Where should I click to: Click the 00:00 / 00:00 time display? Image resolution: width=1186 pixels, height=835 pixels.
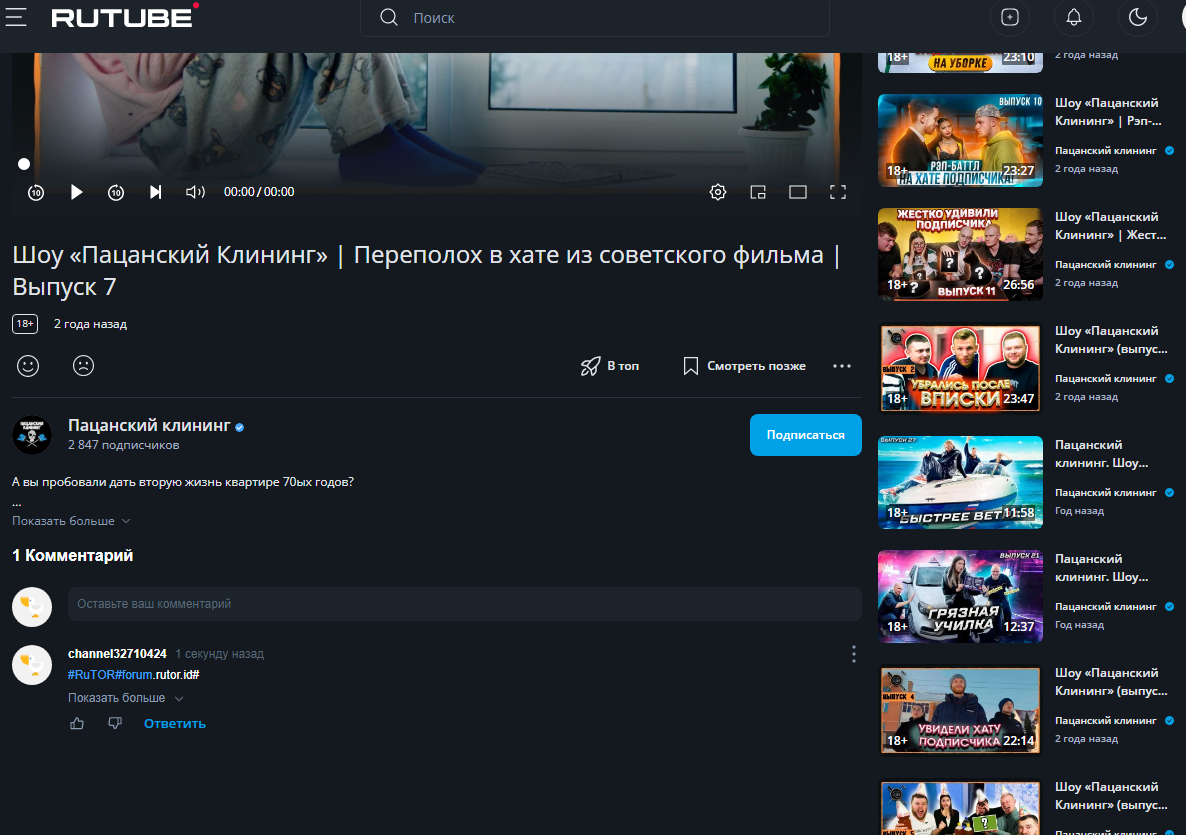coord(259,192)
